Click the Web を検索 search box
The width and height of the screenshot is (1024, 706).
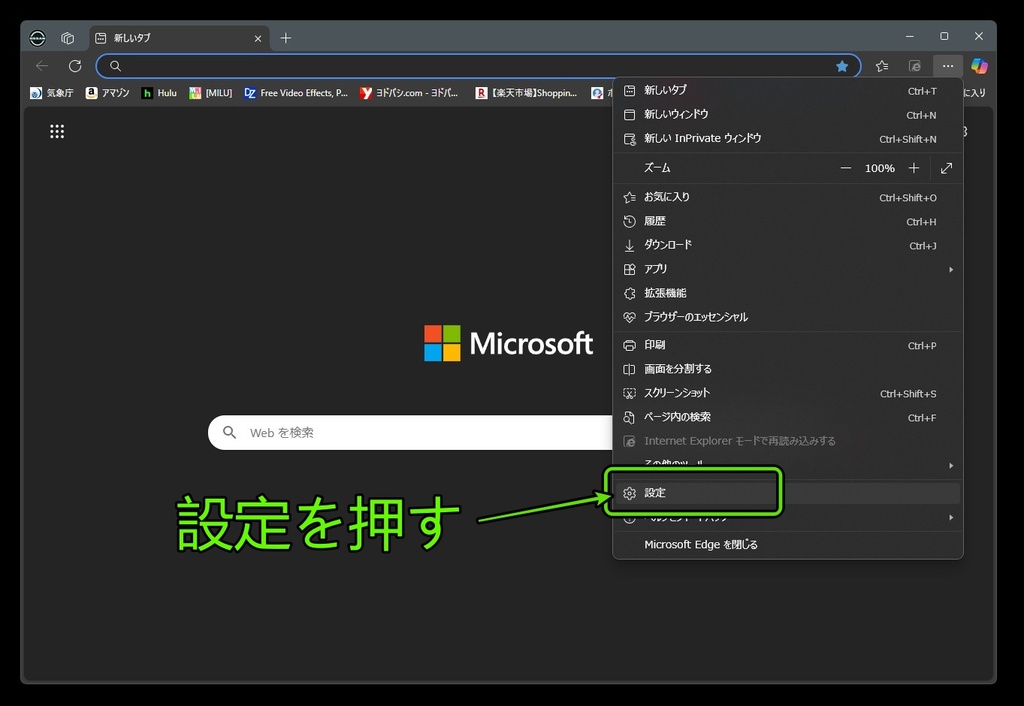[410, 432]
